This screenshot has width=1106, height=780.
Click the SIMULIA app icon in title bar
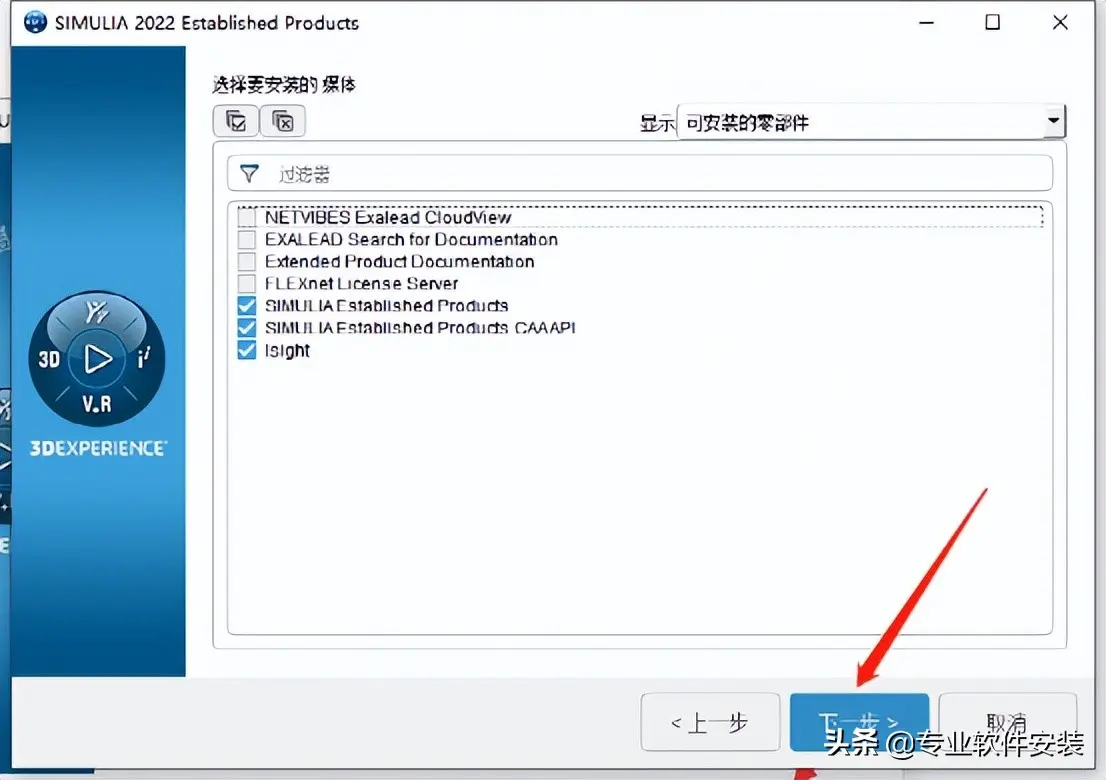(x=35, y=22)
